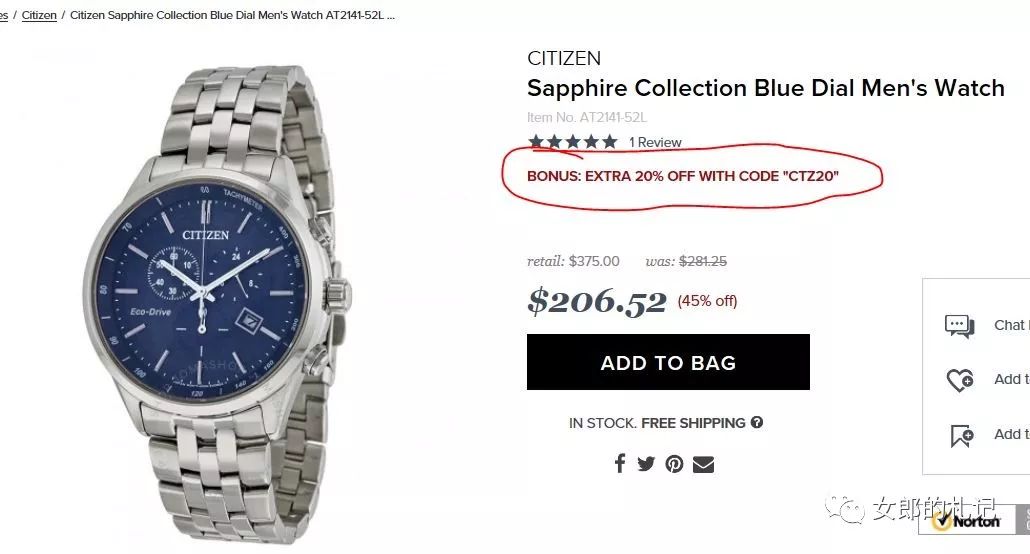Click the five-star rating
Screen dimensions: 1030x554
572,142
